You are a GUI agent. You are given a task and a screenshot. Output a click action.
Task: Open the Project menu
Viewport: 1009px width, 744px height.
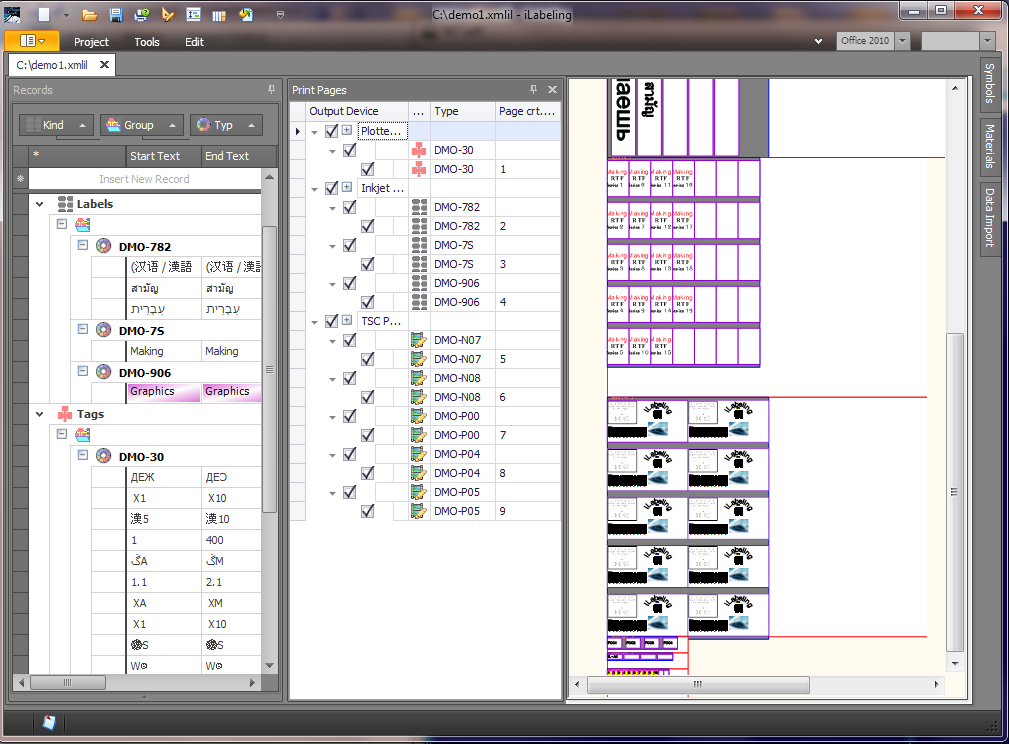coord(91,42)
